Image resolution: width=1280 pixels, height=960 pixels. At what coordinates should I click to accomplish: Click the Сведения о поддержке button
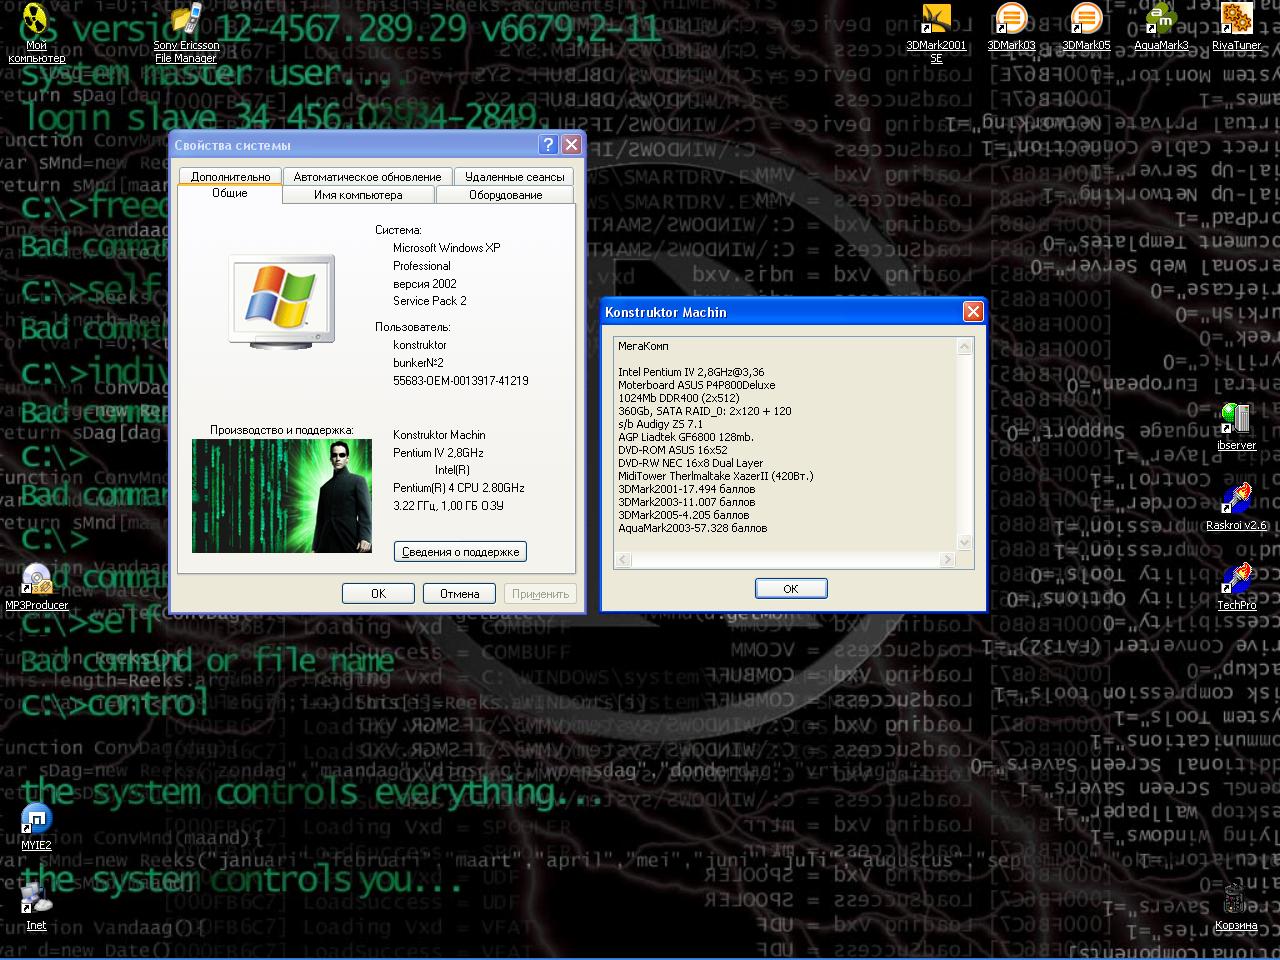[x=460, y=552]
